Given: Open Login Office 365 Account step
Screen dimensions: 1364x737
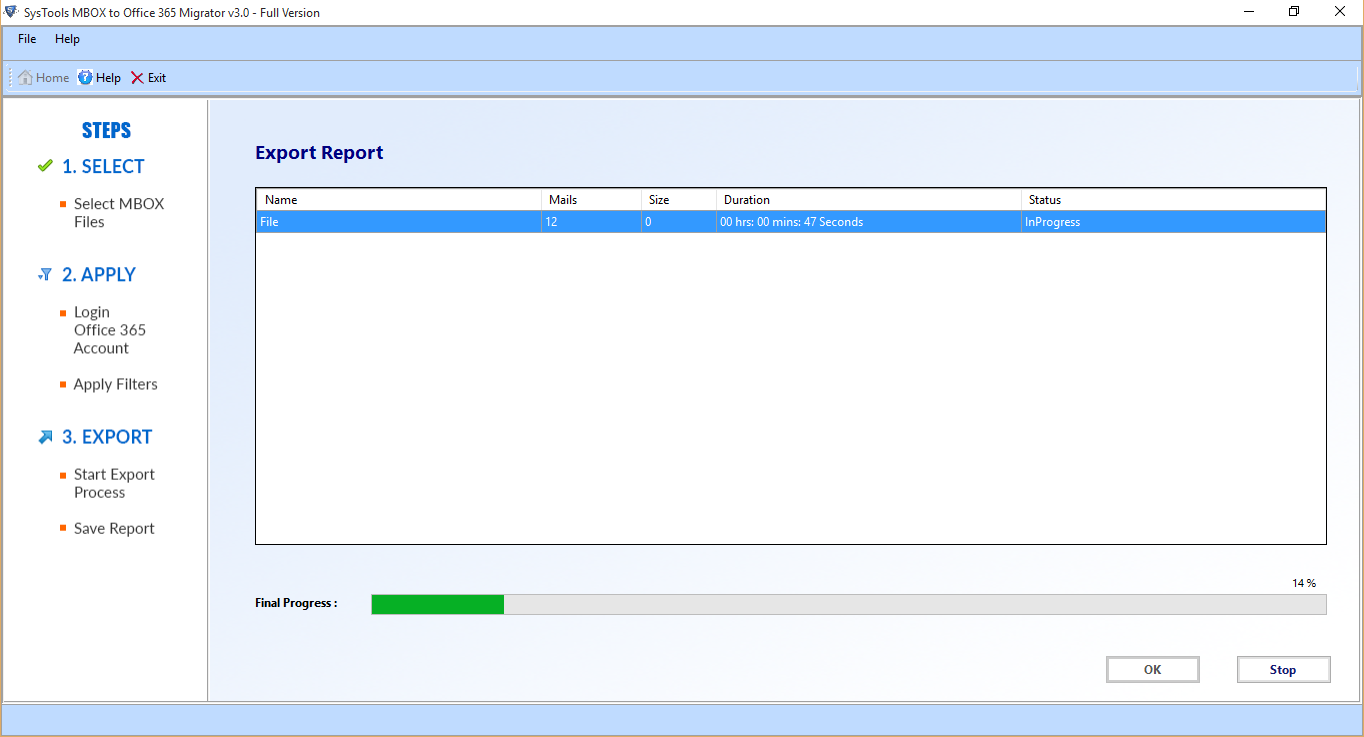Looking at the screenshot, I should pos(109,330).
